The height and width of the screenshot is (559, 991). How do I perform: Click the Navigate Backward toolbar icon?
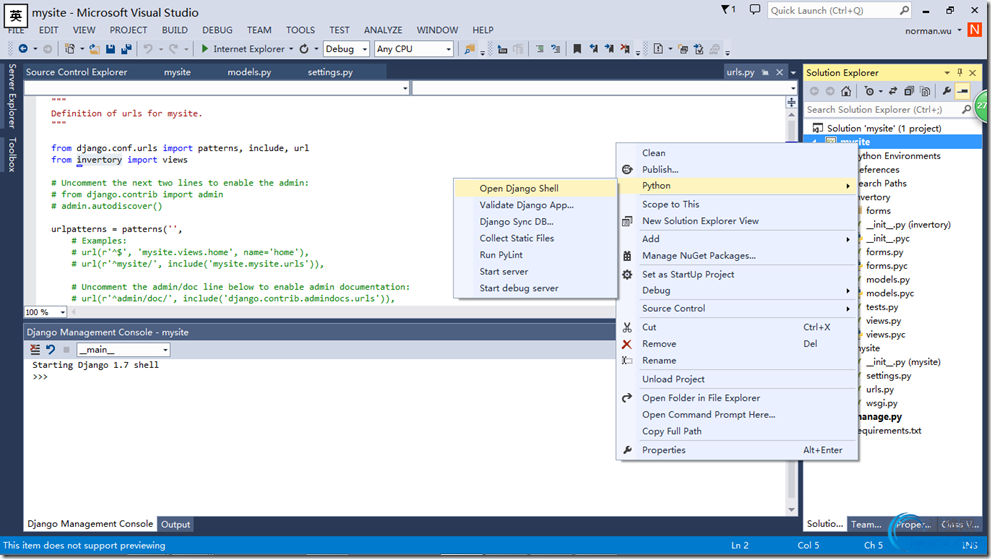(23, 49)
